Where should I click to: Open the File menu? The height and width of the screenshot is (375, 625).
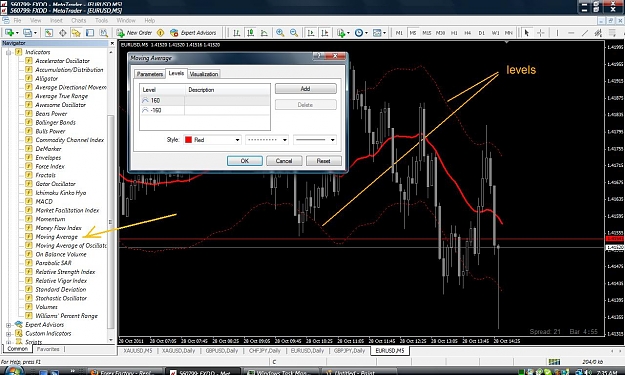pos(18,20)
